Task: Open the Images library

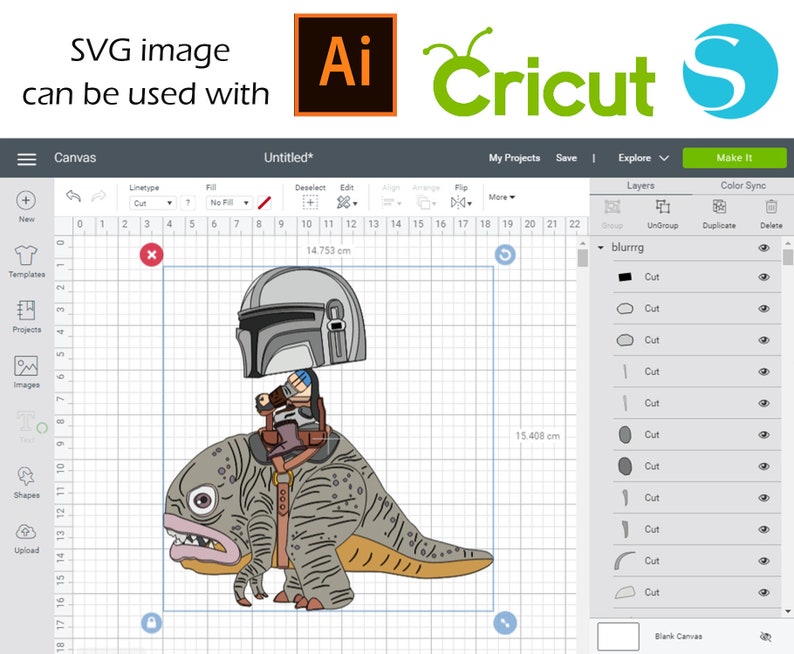Action: coord(26,372)
